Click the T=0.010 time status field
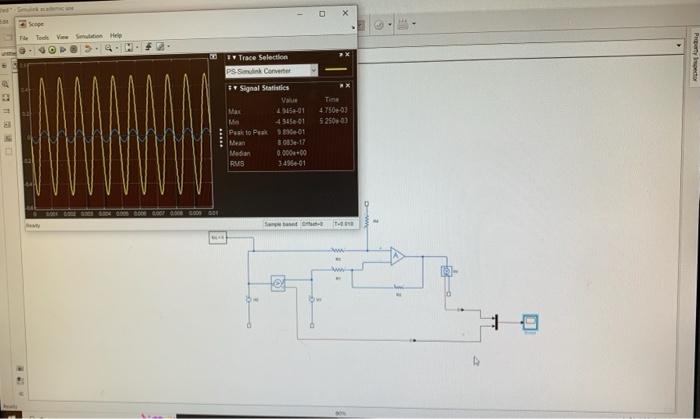This screenshot has width=700, height=419. [344, 223]
